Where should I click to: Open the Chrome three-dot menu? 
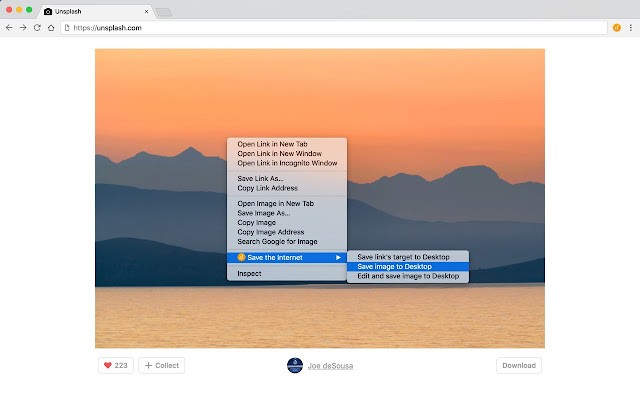coord(629,28)
